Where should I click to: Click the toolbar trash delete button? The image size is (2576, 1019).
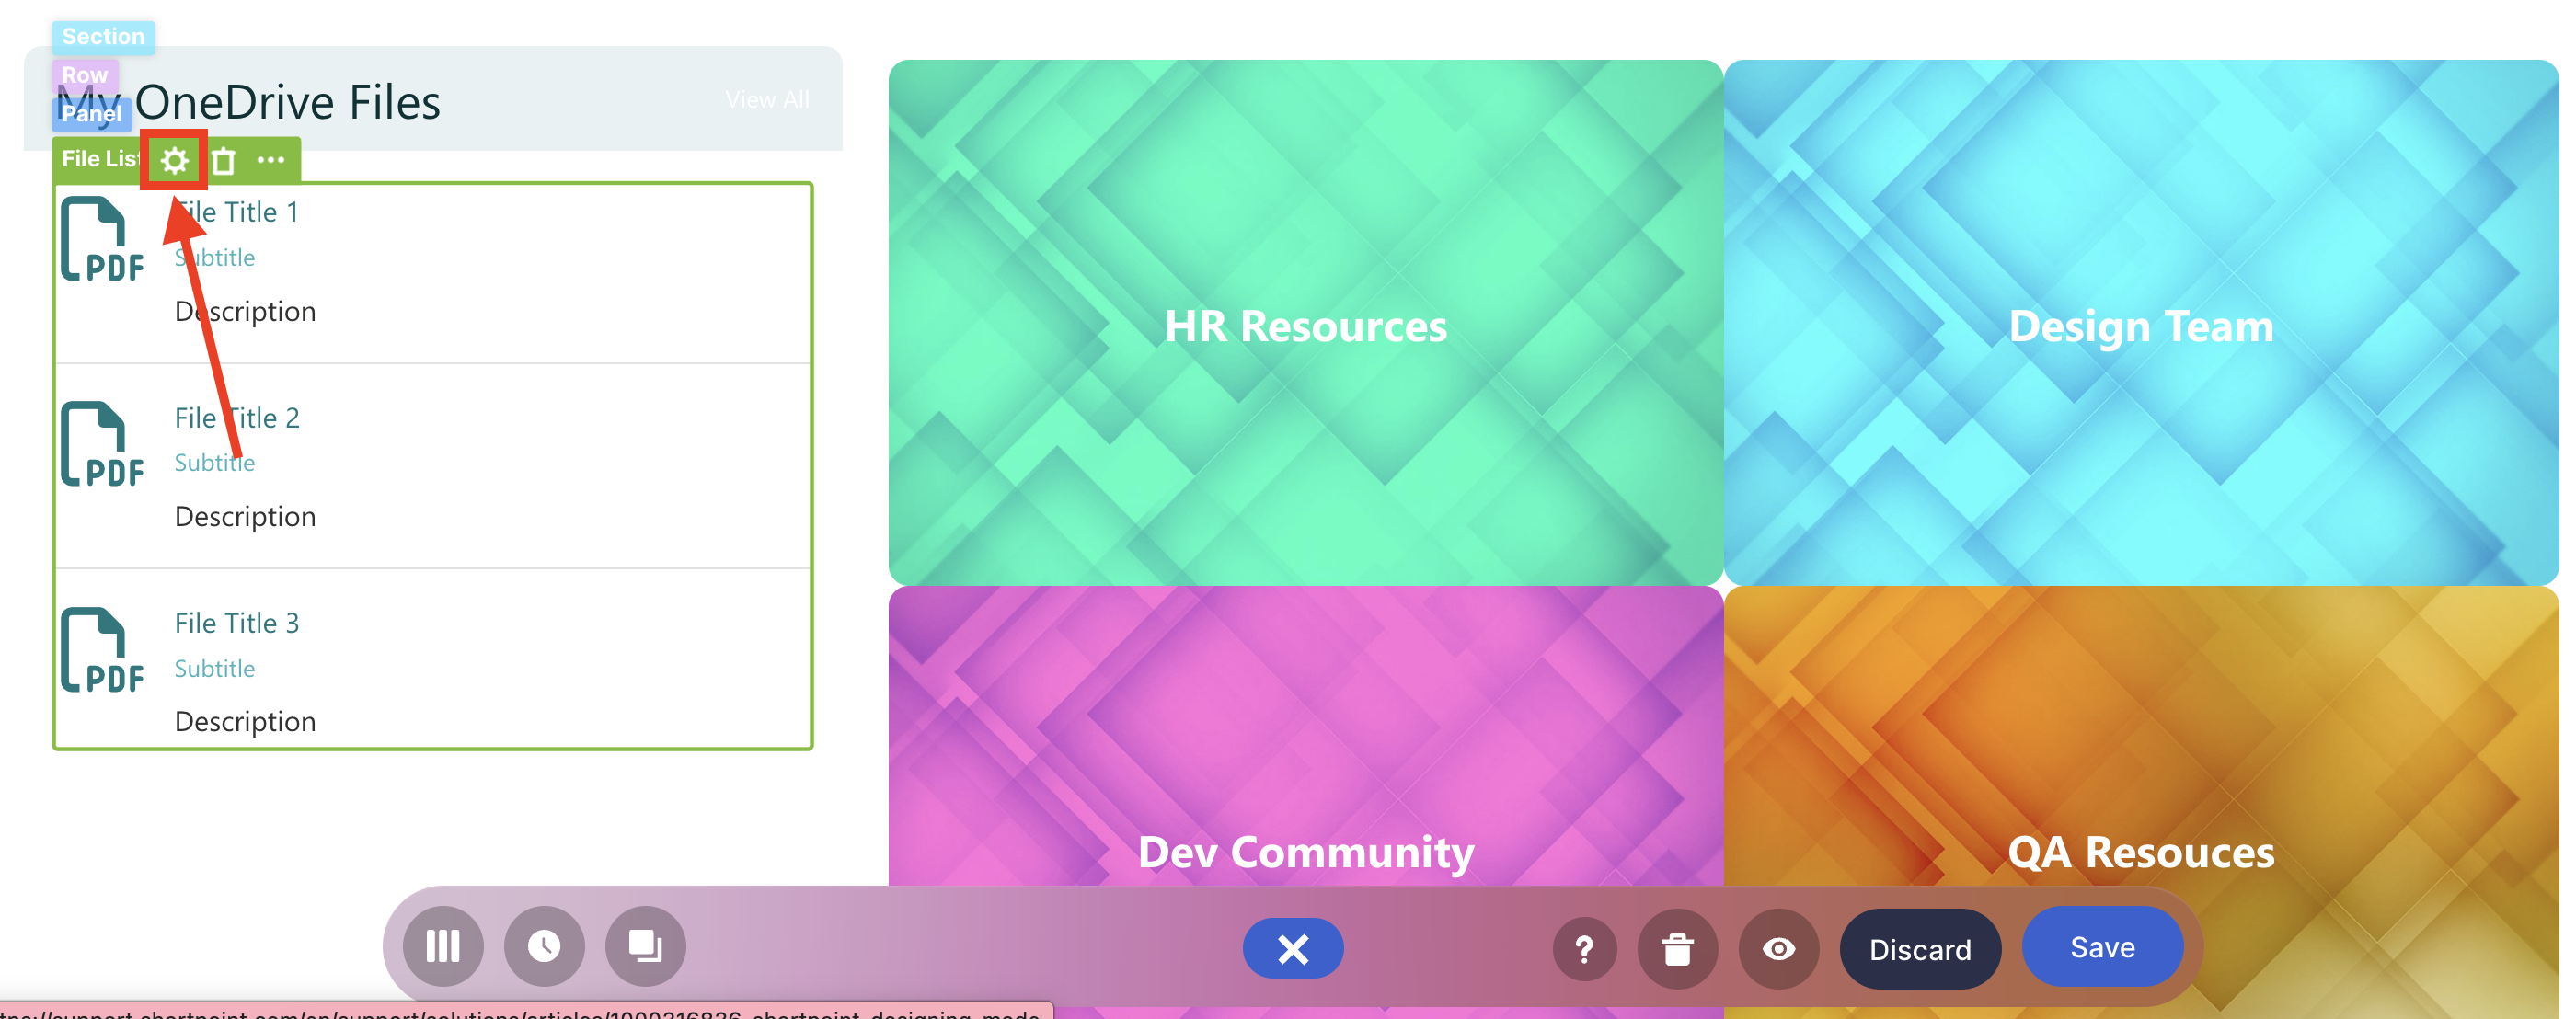click(1677, 948)
